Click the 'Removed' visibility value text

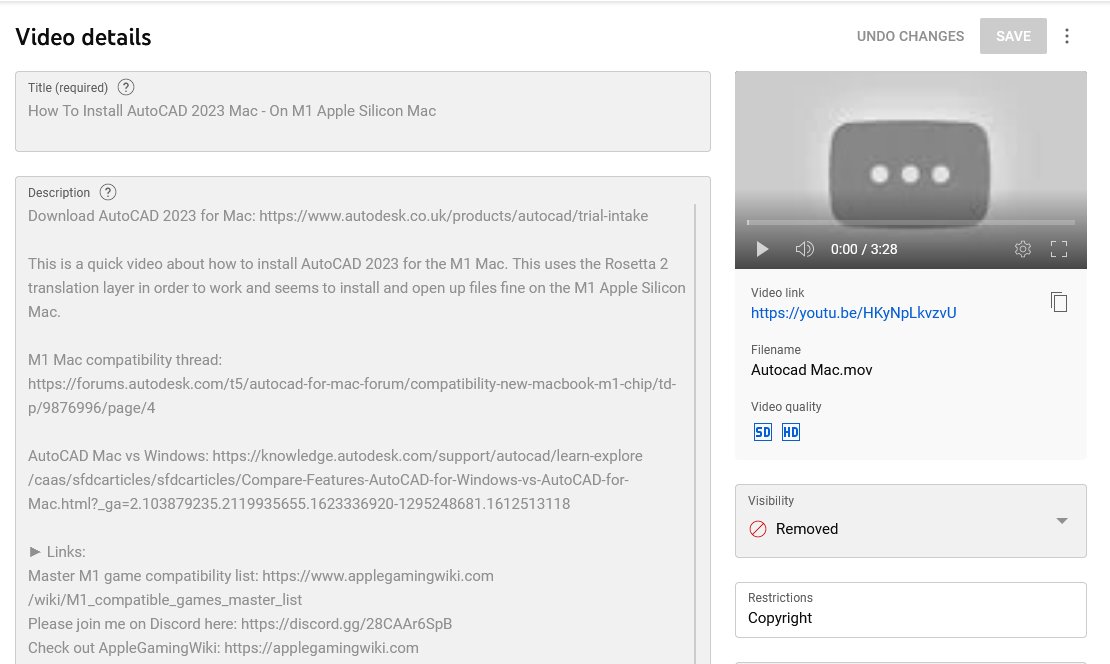[806, 529]
